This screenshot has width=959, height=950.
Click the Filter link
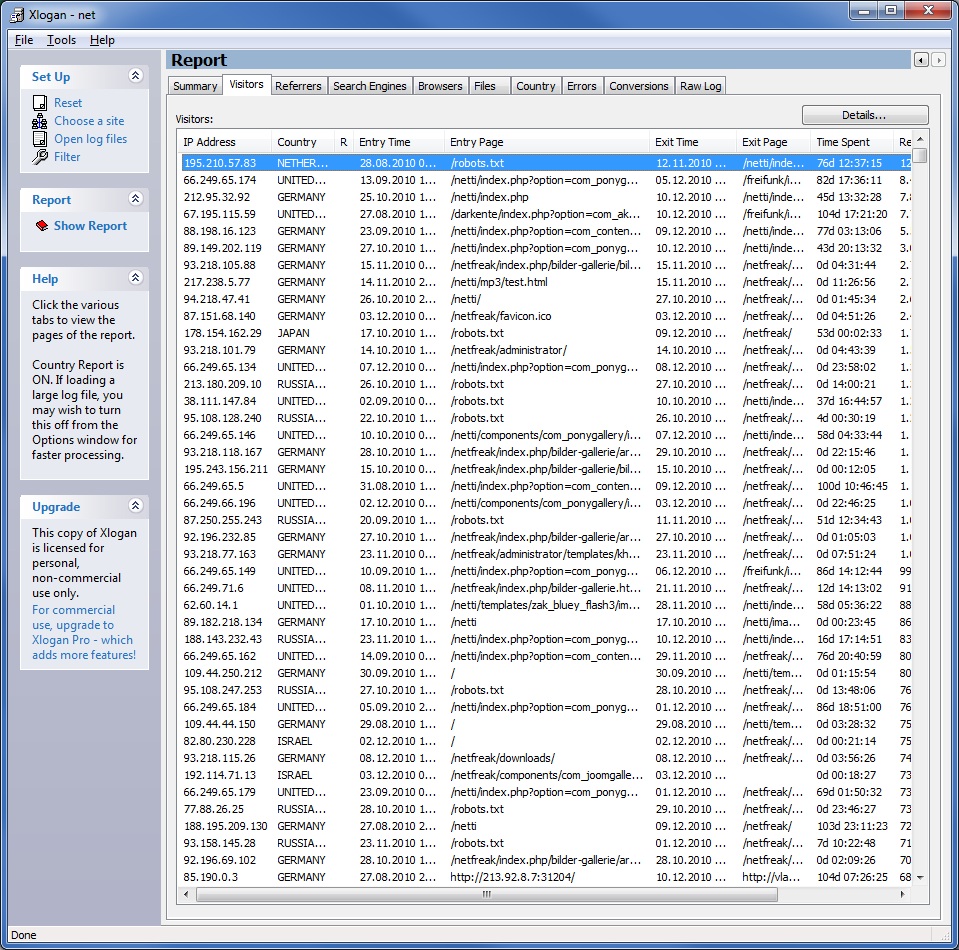(x=67, y=157)
